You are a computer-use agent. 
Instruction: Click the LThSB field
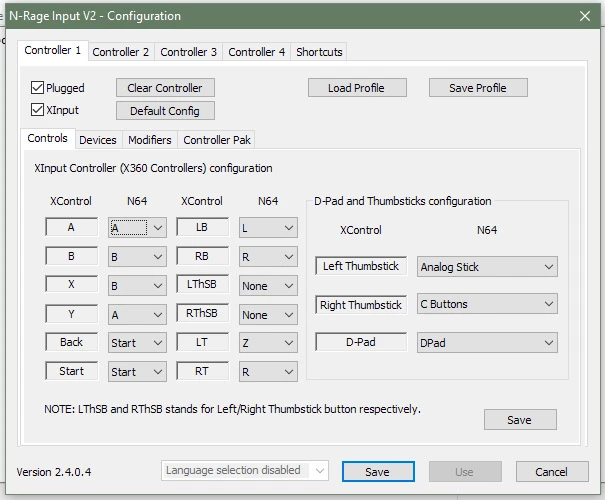pyautogui.click(x=202, y=284)
